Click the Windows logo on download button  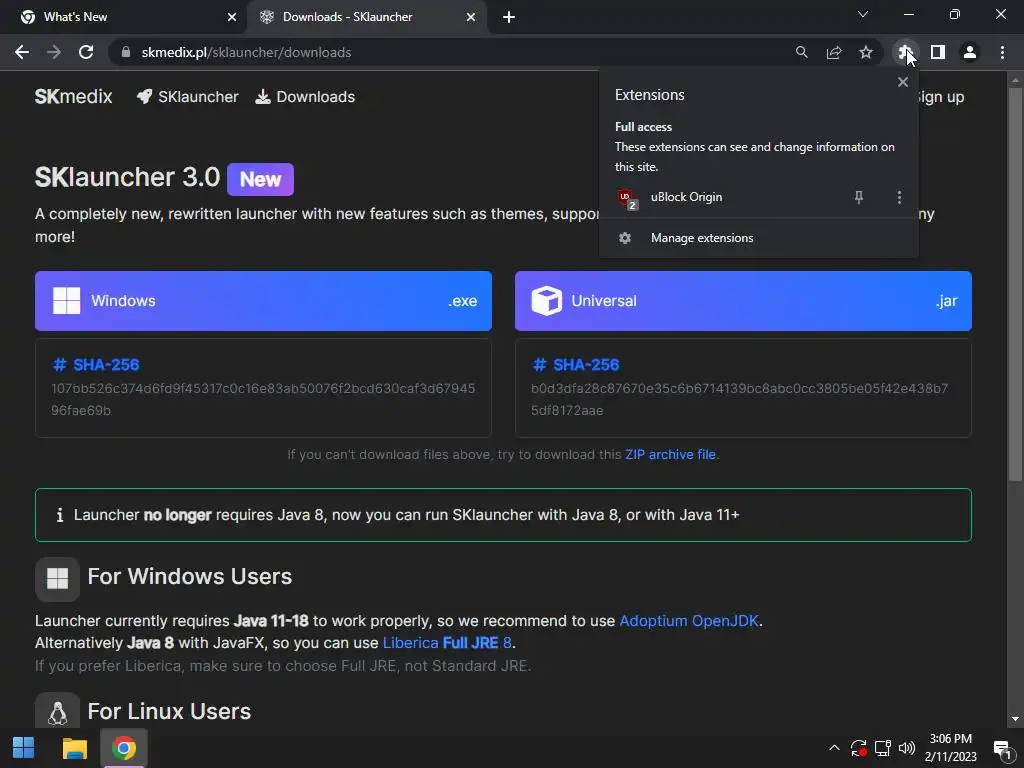[67, 301]
